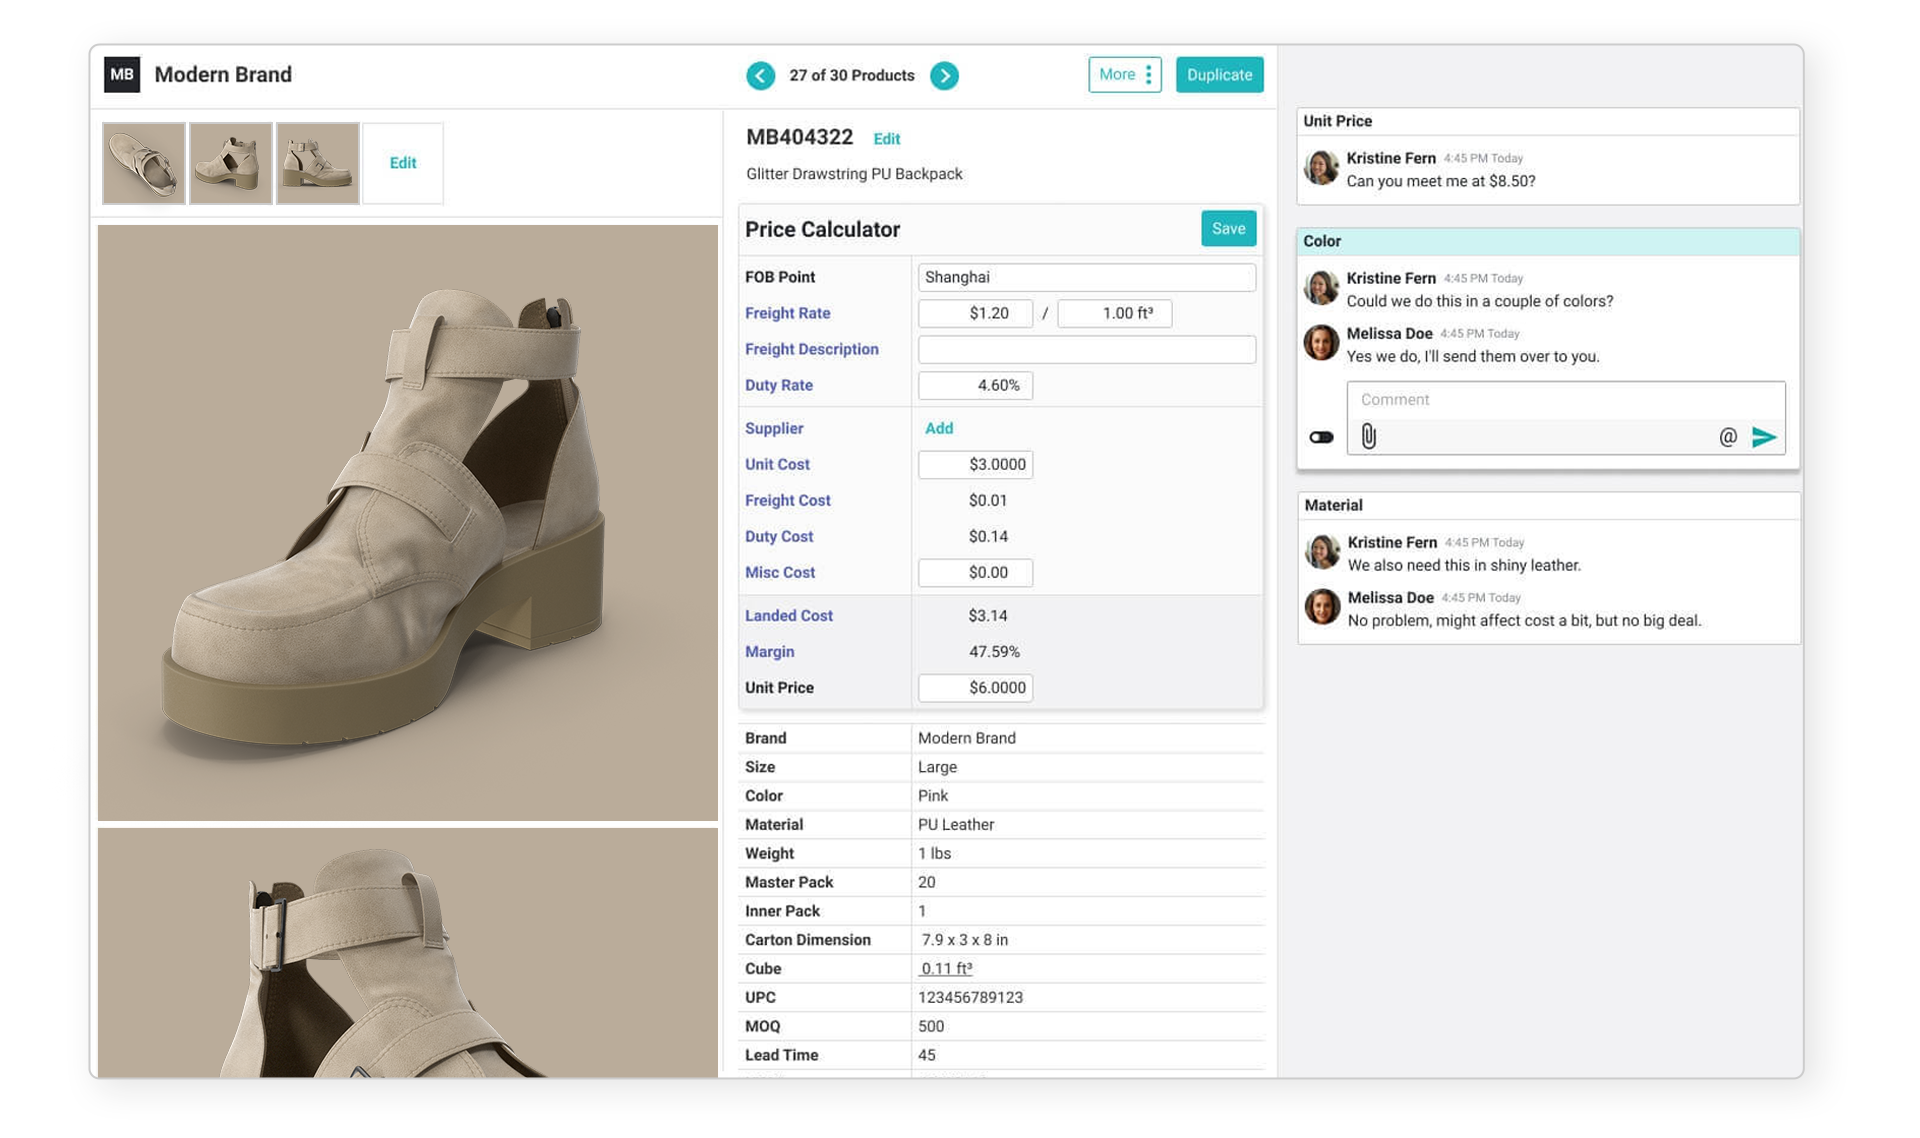Go to the previous product arrow
1920x1138 pixels.
click(x=760, y=76)
